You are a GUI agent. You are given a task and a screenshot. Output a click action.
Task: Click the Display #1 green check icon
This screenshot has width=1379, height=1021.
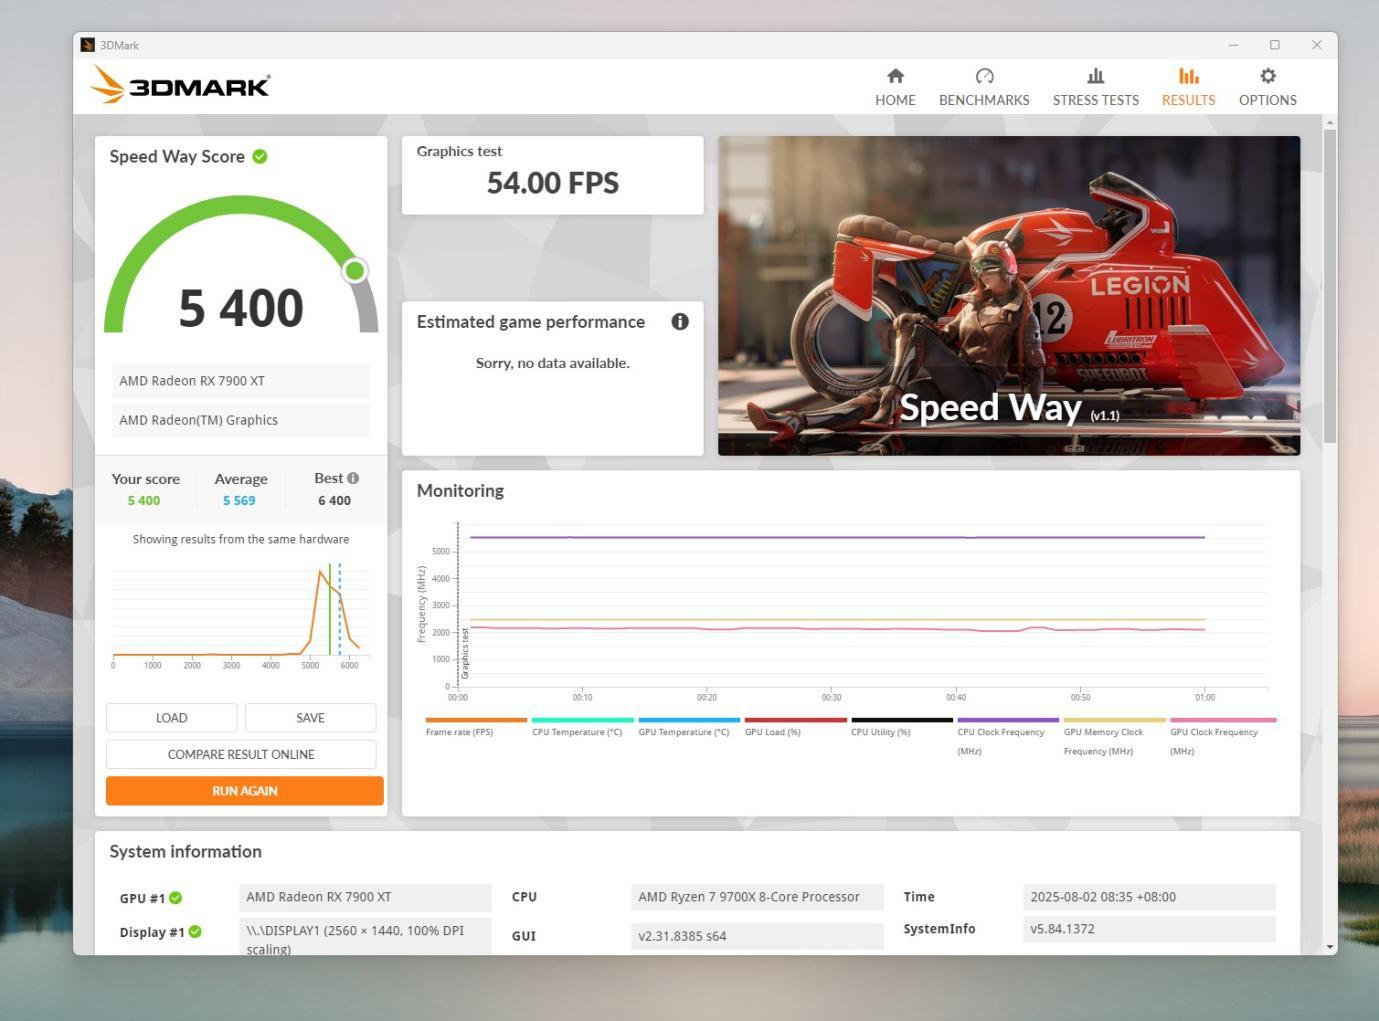point(195,932)
